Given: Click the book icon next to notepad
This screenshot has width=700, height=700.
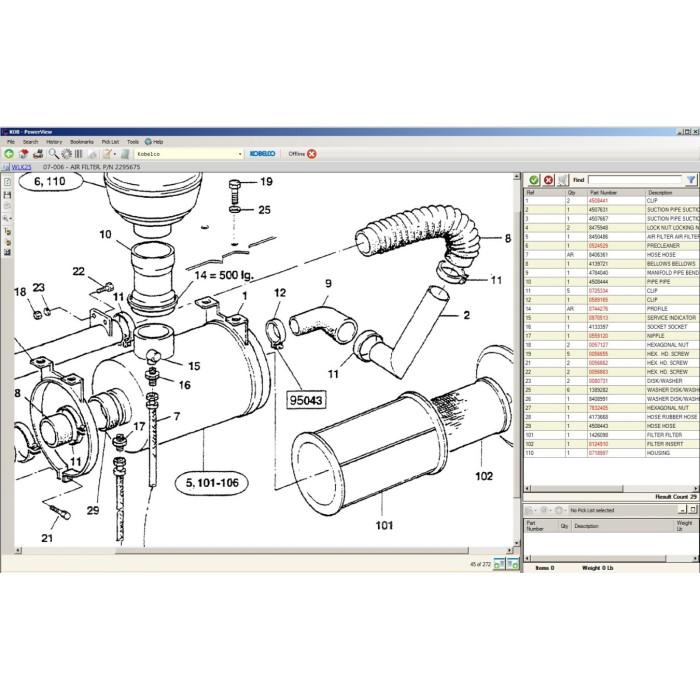Looking at the screenshot, I should pos(125,154).
